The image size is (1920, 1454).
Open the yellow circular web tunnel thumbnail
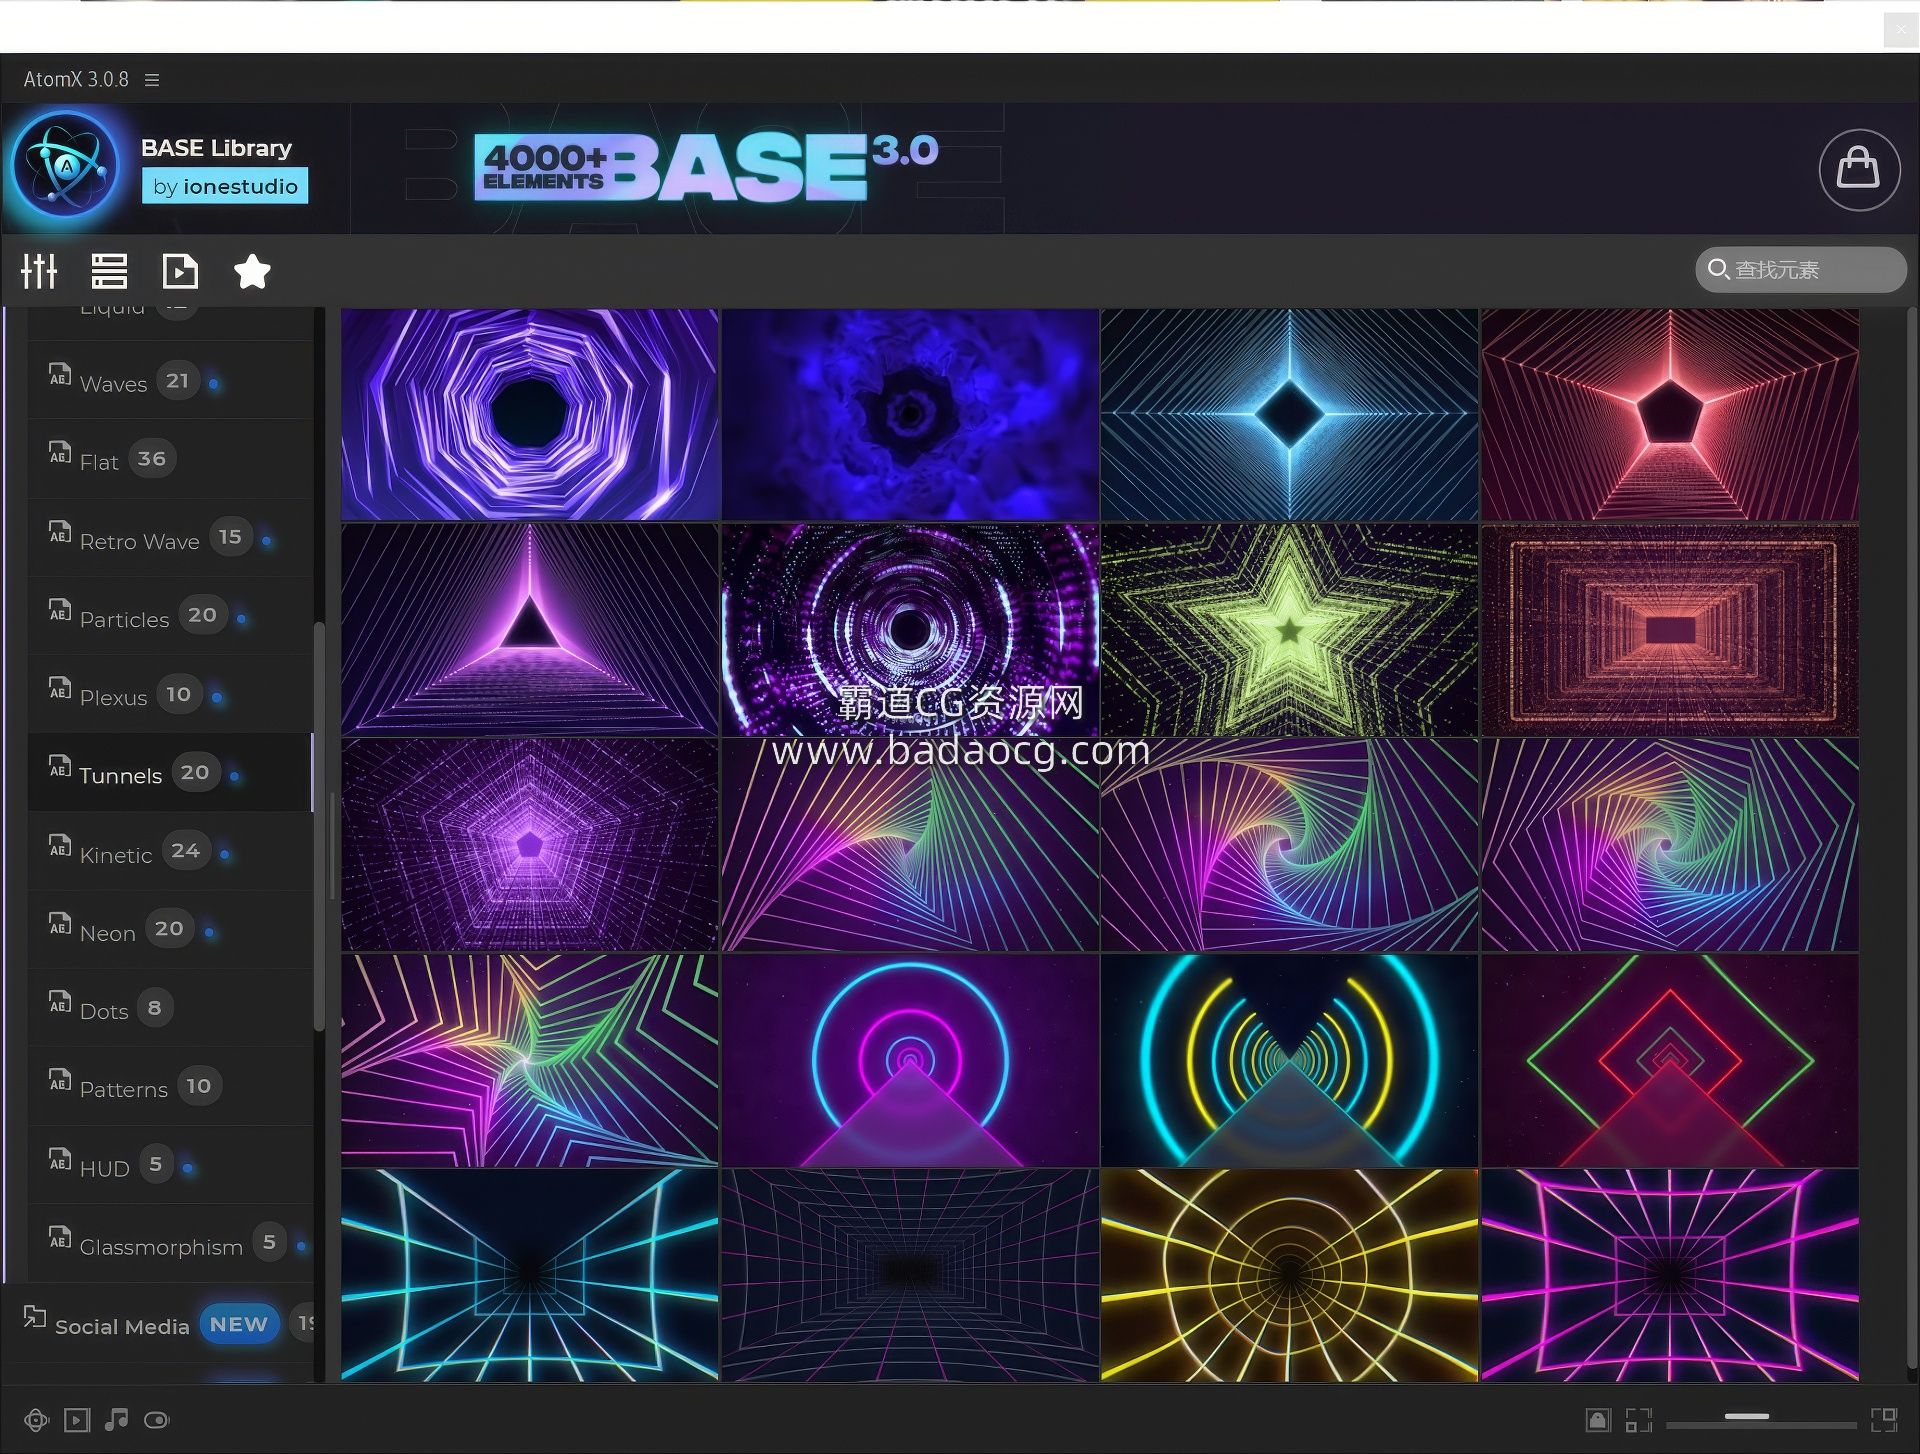coord(1289,1275)
